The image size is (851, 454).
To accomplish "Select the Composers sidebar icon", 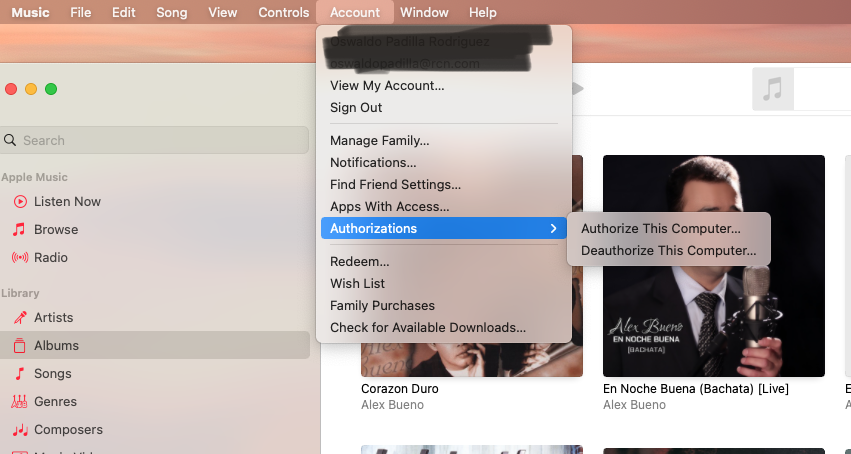I will click(20, 430).
